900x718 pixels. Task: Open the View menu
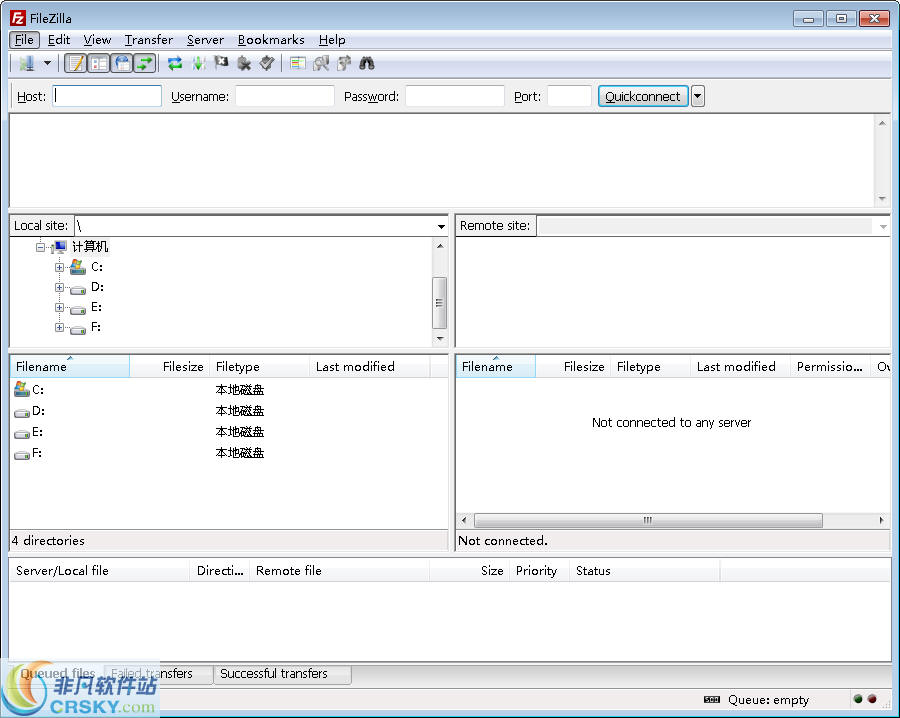(97, 40)
